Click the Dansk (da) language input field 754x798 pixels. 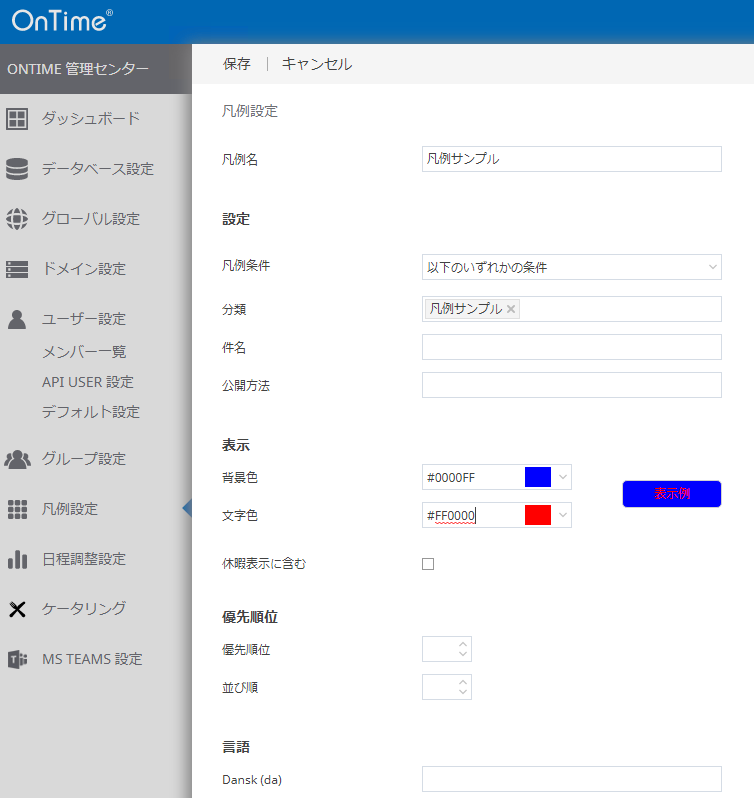click(571, 779)
